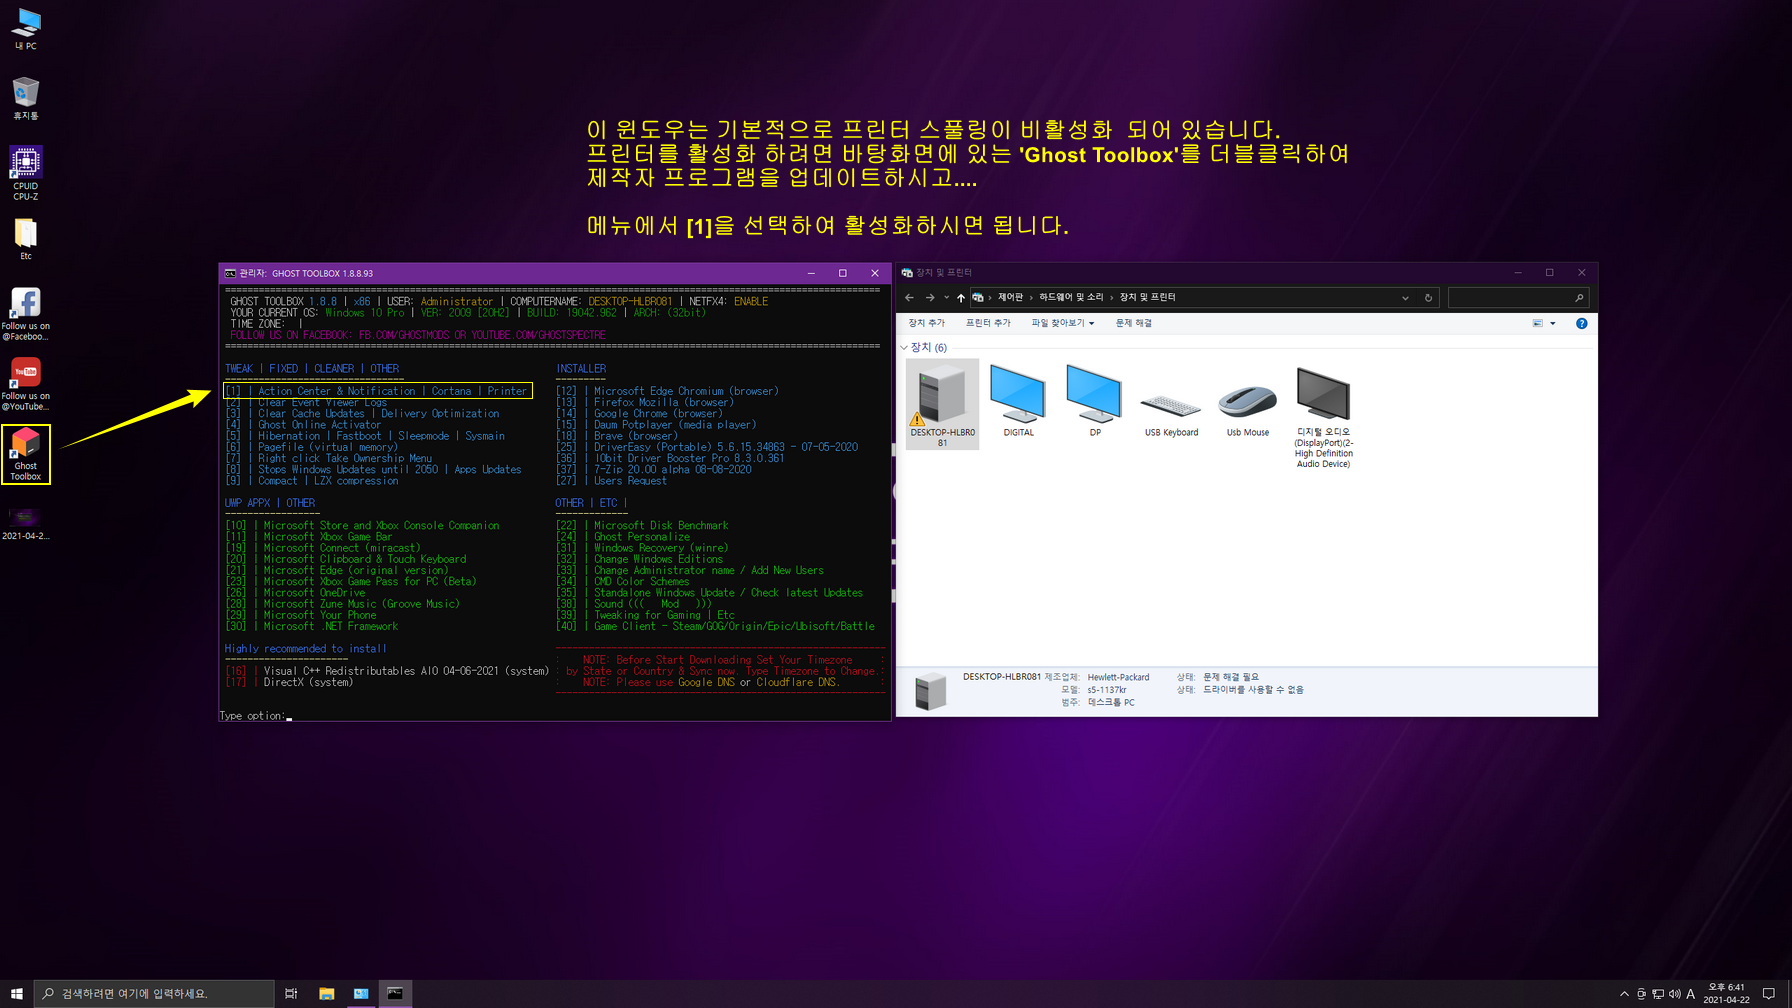
Task: Click Ghost Toolbox window system menu icon
Action: tap(230, 273)
